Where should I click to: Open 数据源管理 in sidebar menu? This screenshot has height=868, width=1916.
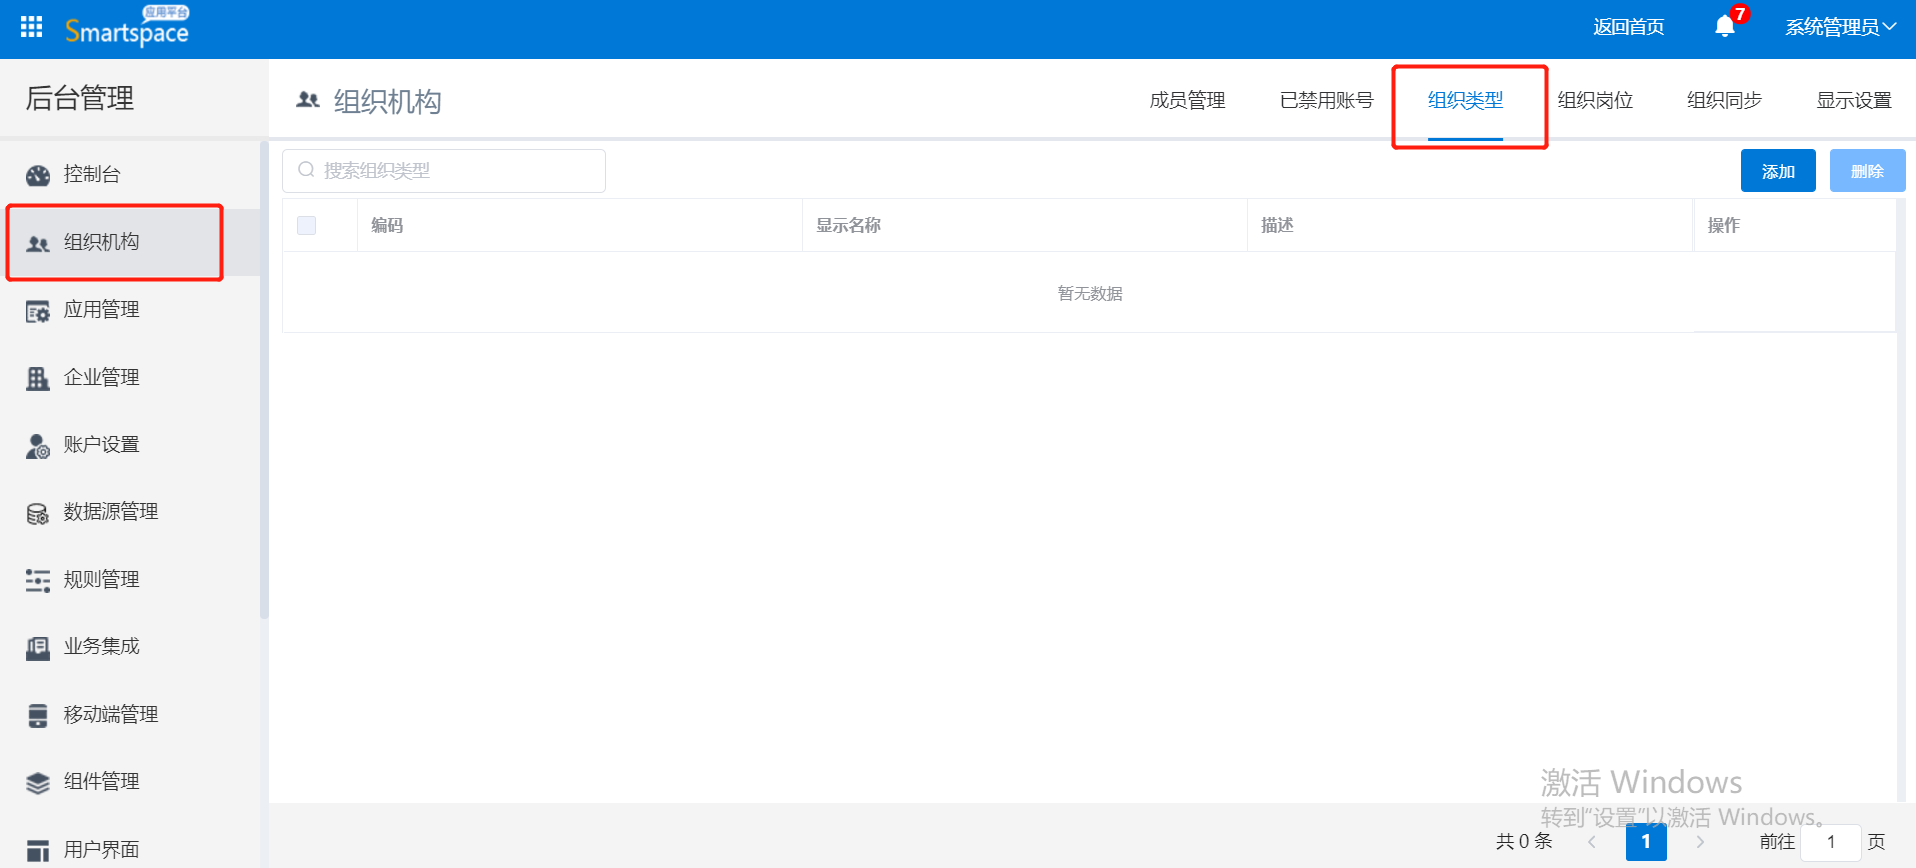tap(111, 512)
